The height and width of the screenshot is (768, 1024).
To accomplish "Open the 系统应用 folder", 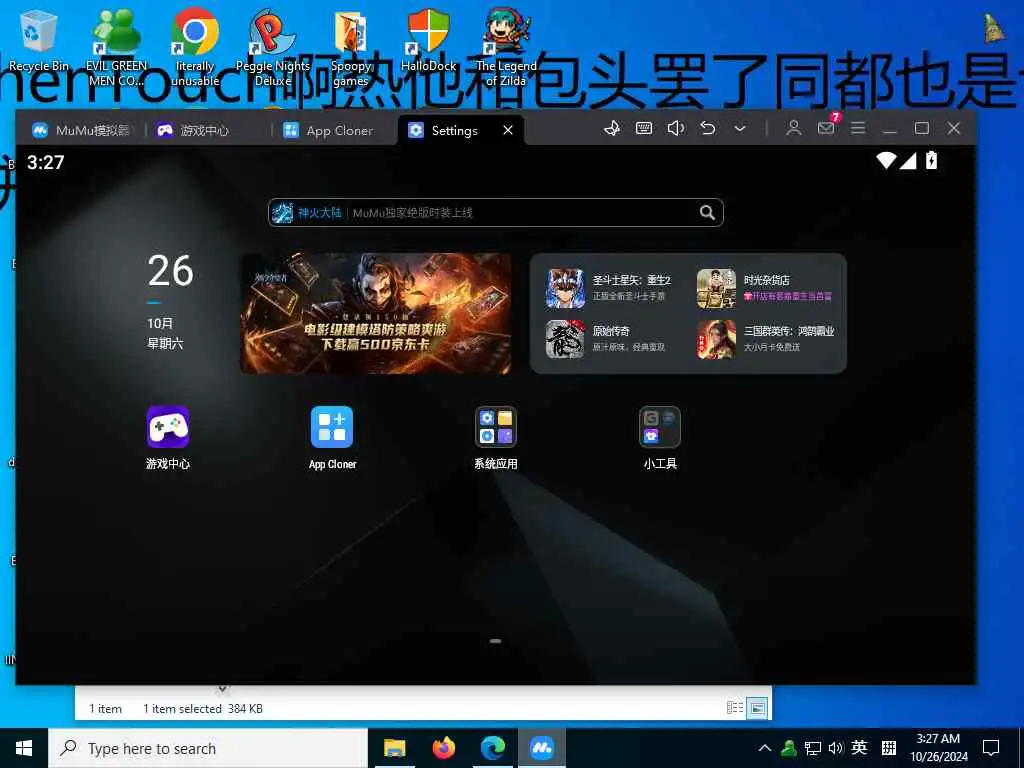I will pyautogui.click(x=496, y=427).
